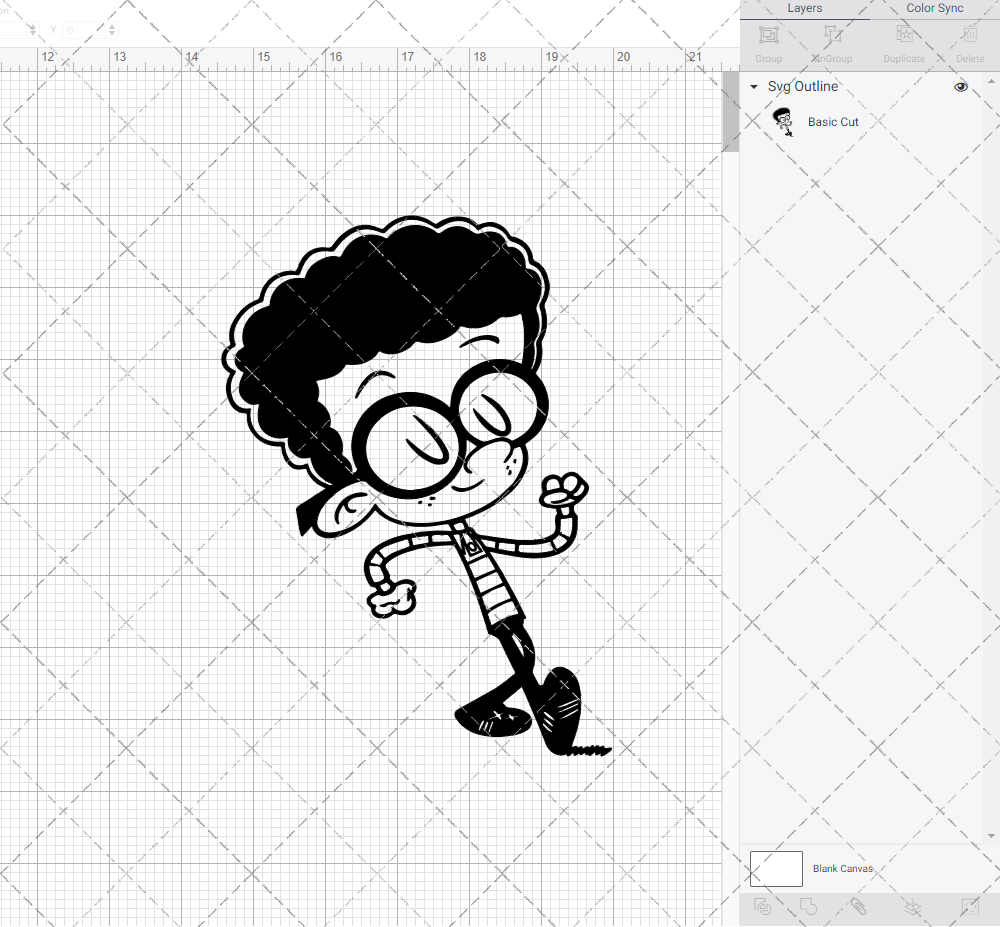1000x927 pixels.
Task: Switch to the Layers tab
Action: pos(804,8)
